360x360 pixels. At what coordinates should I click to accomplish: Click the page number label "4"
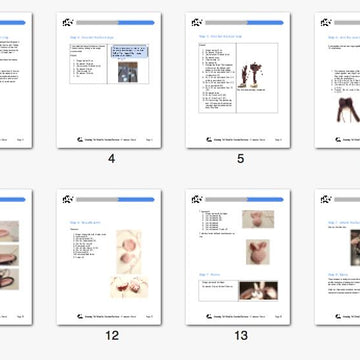pyautogui.click(x=112, y=159)
